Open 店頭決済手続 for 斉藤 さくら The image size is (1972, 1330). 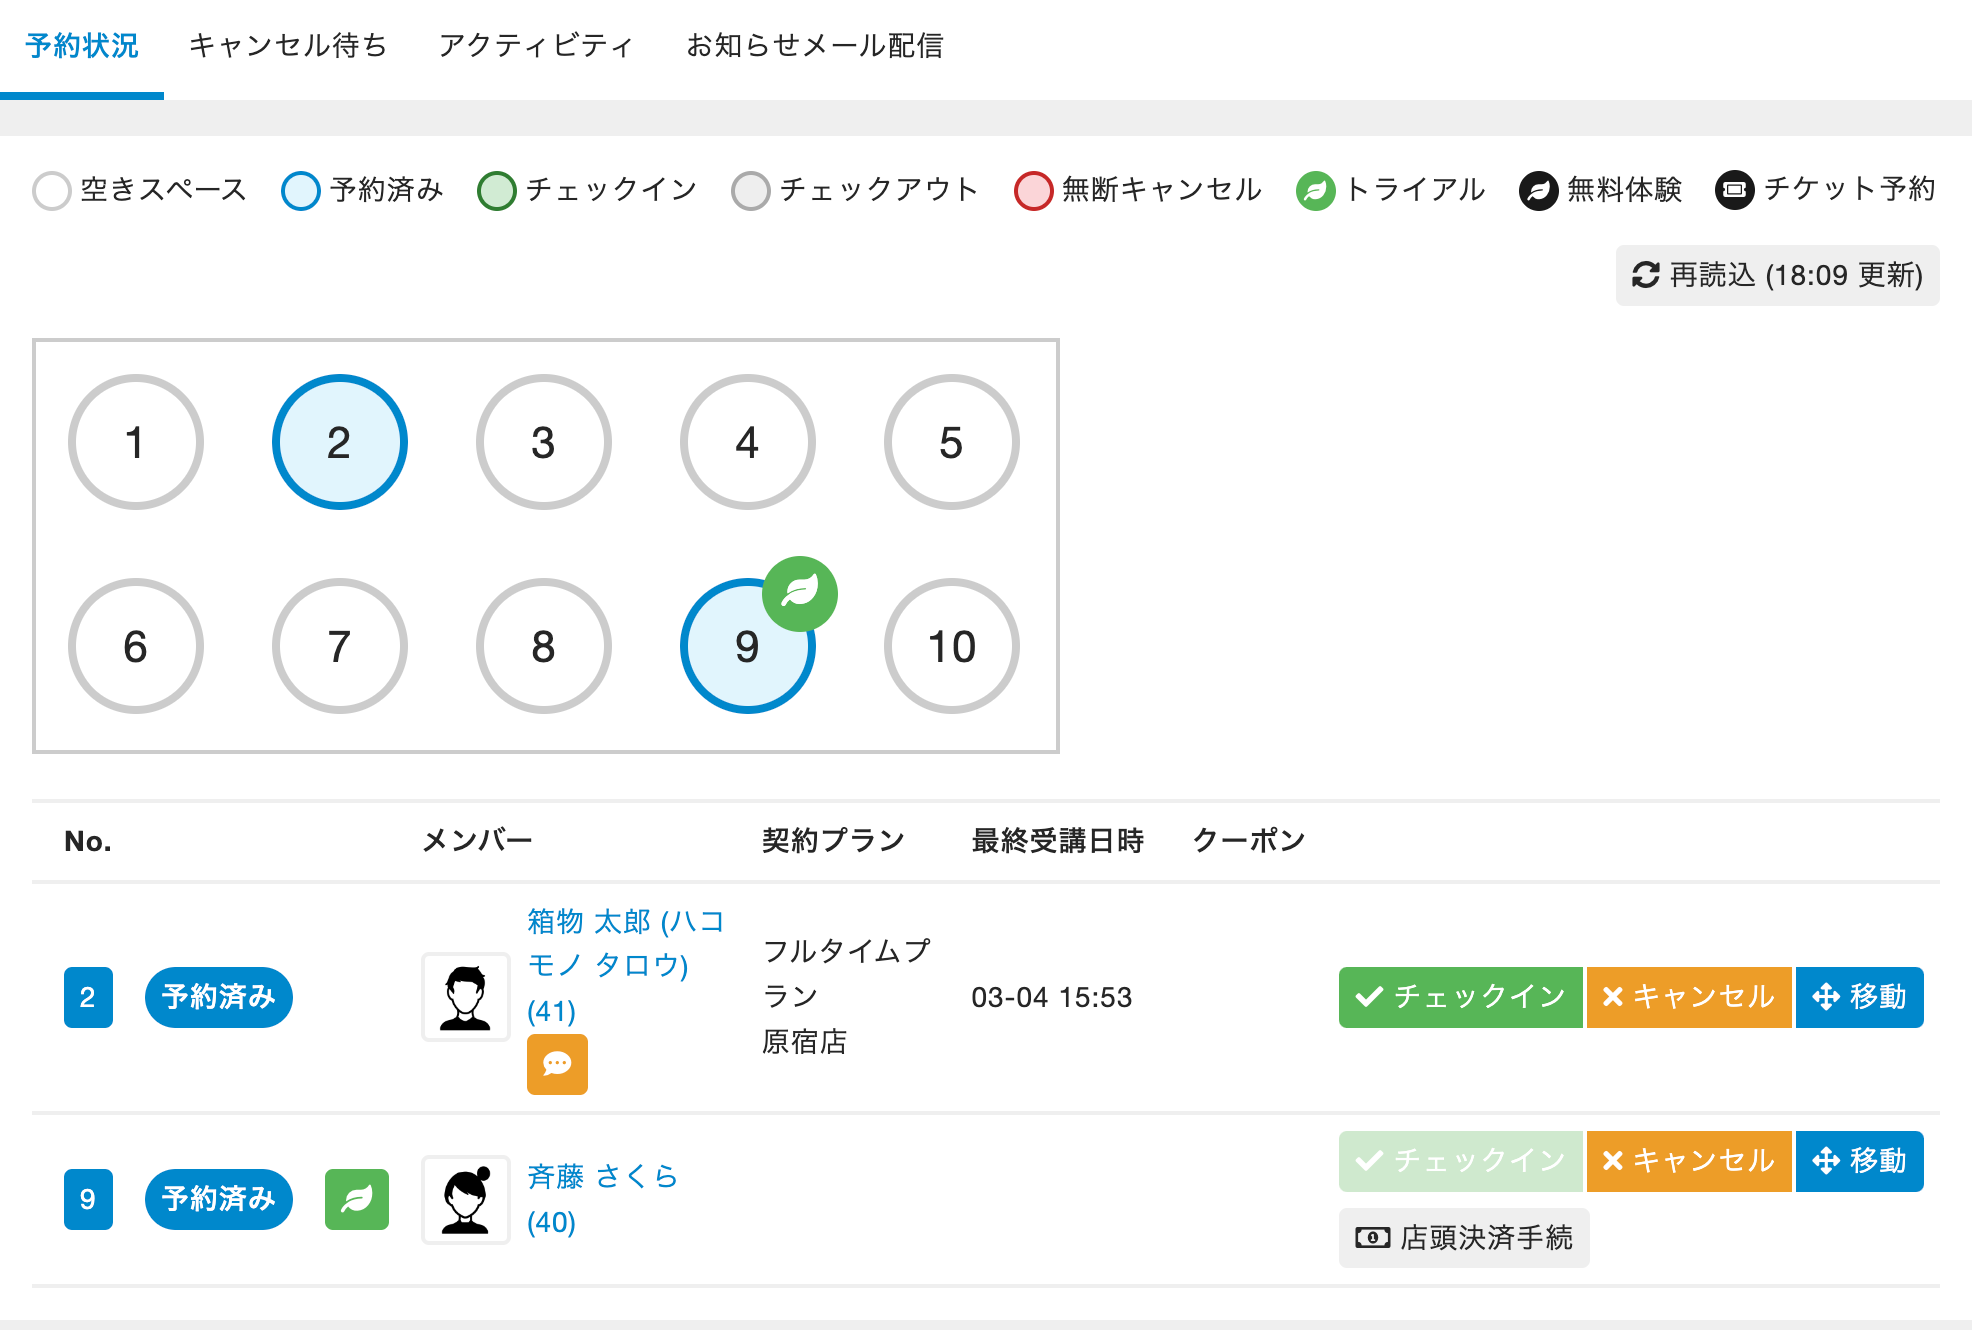(1464, 1238)
